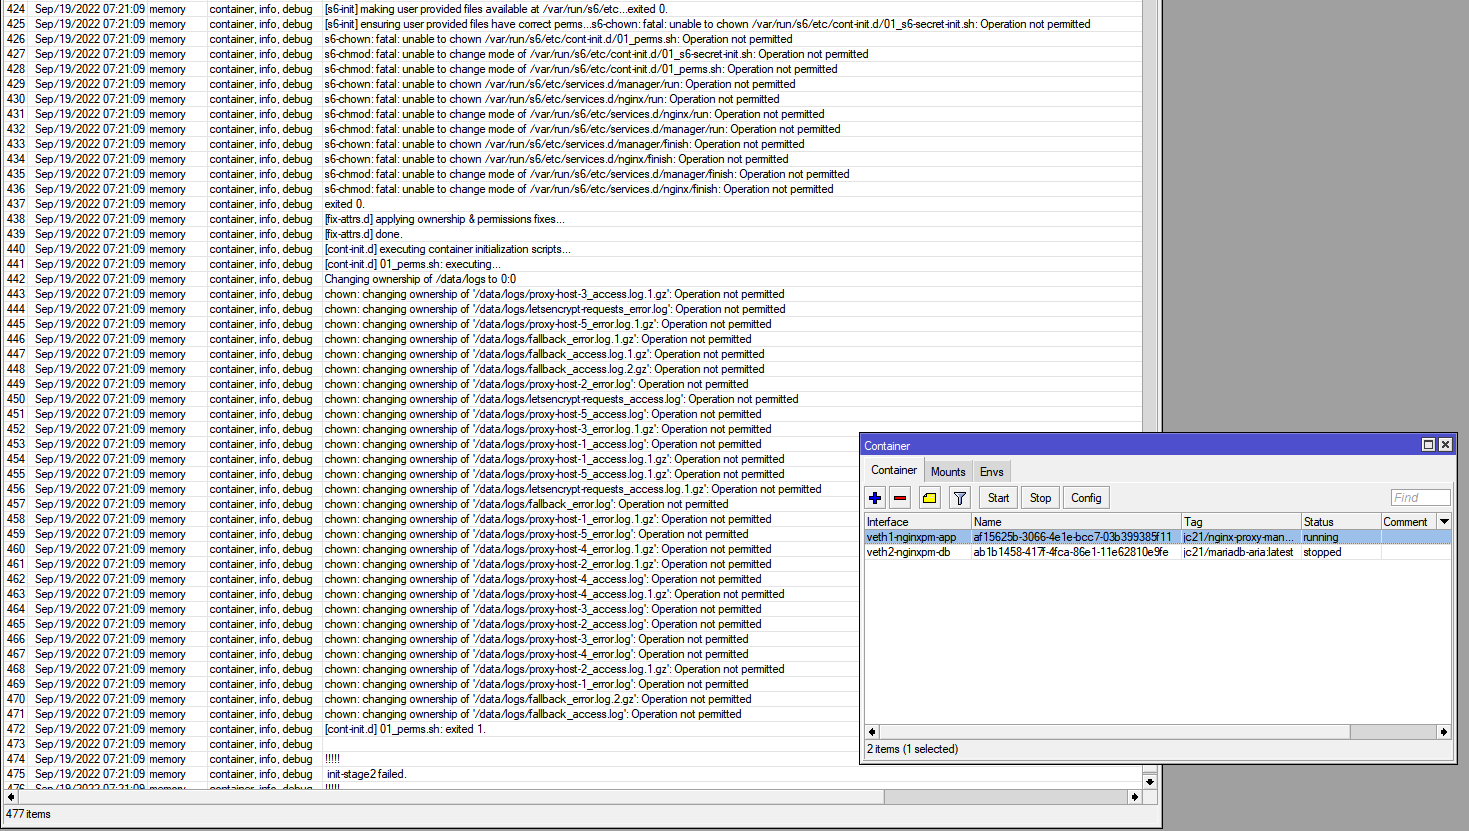This screenshot has height=831, width=1469.
Task: Select log entry 438 fix-attrs.d applying ownership
Action: (x=571, y=219)
